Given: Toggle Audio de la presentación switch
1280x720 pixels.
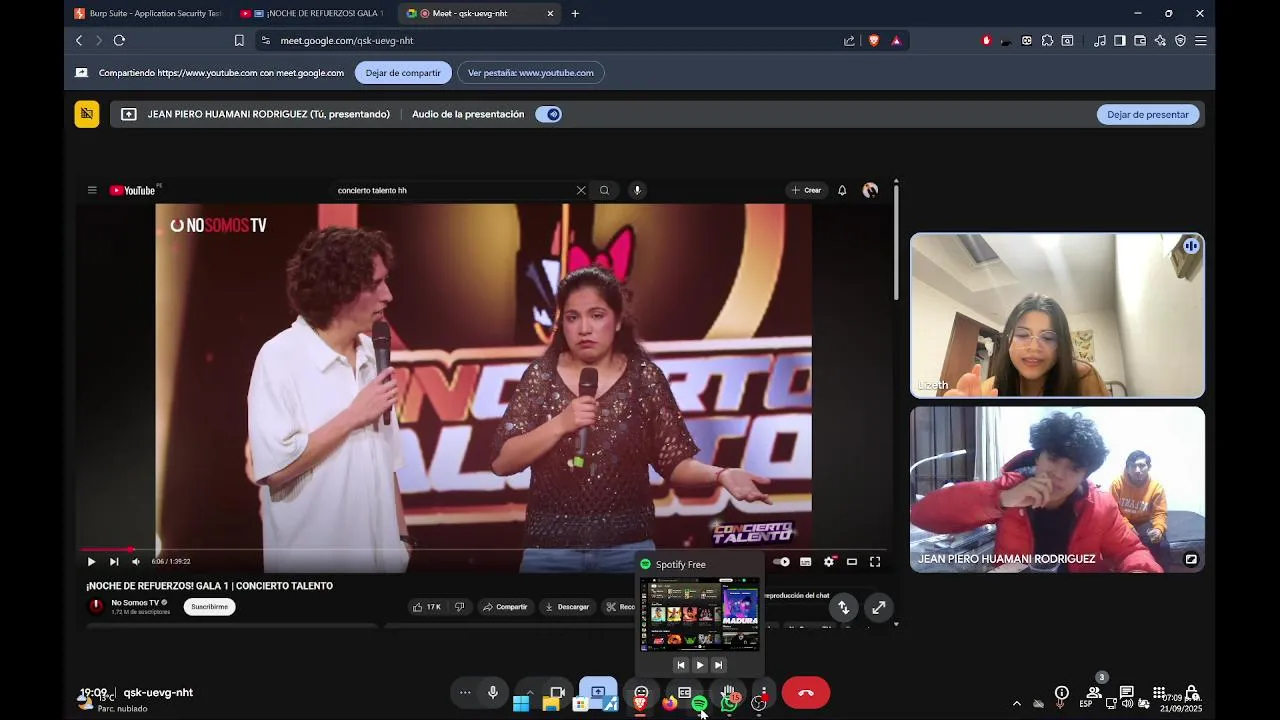Looking at the screenshot, I should coord(549,114).
